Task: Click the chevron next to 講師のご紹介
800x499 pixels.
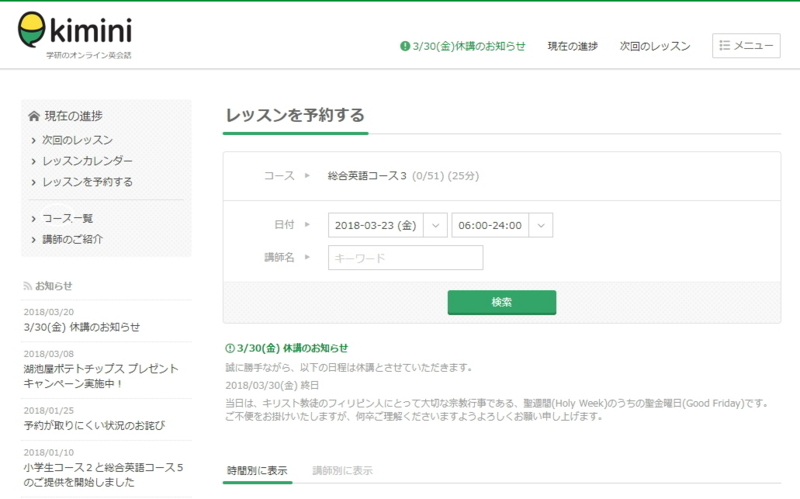Action: pyautogui.click(x=34, y=240)
